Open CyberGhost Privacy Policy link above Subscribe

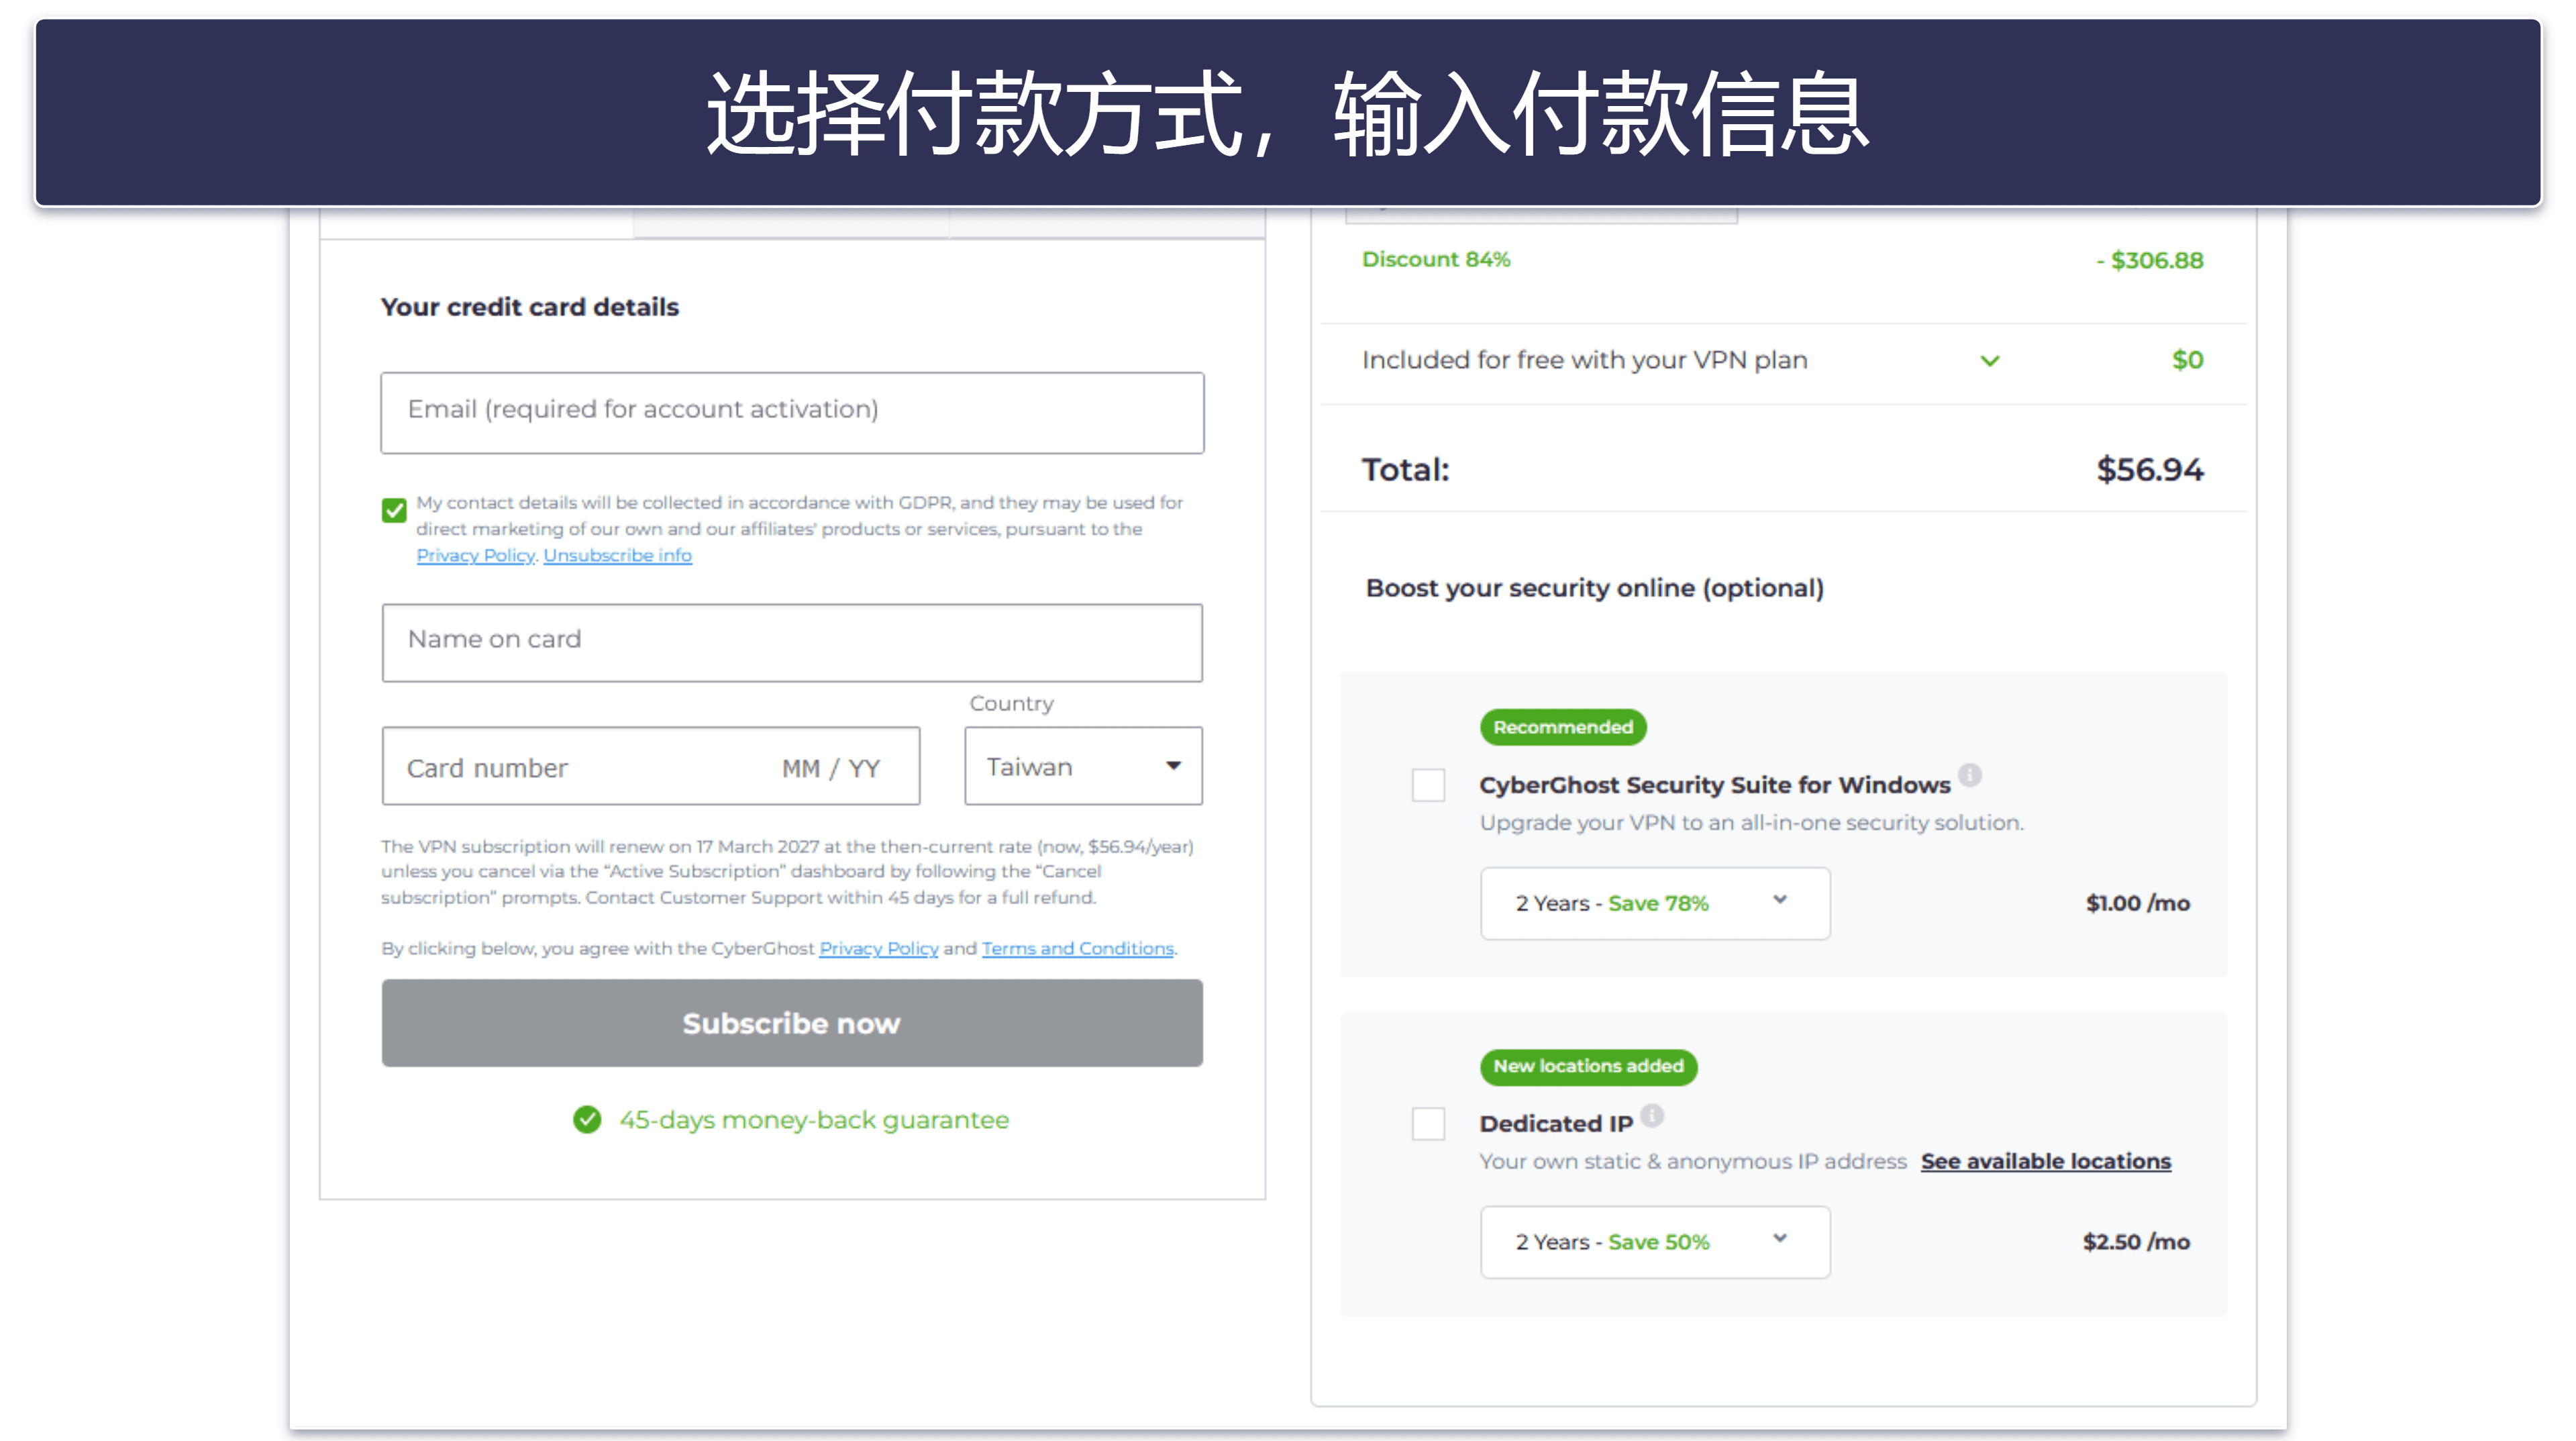(878, 948)
